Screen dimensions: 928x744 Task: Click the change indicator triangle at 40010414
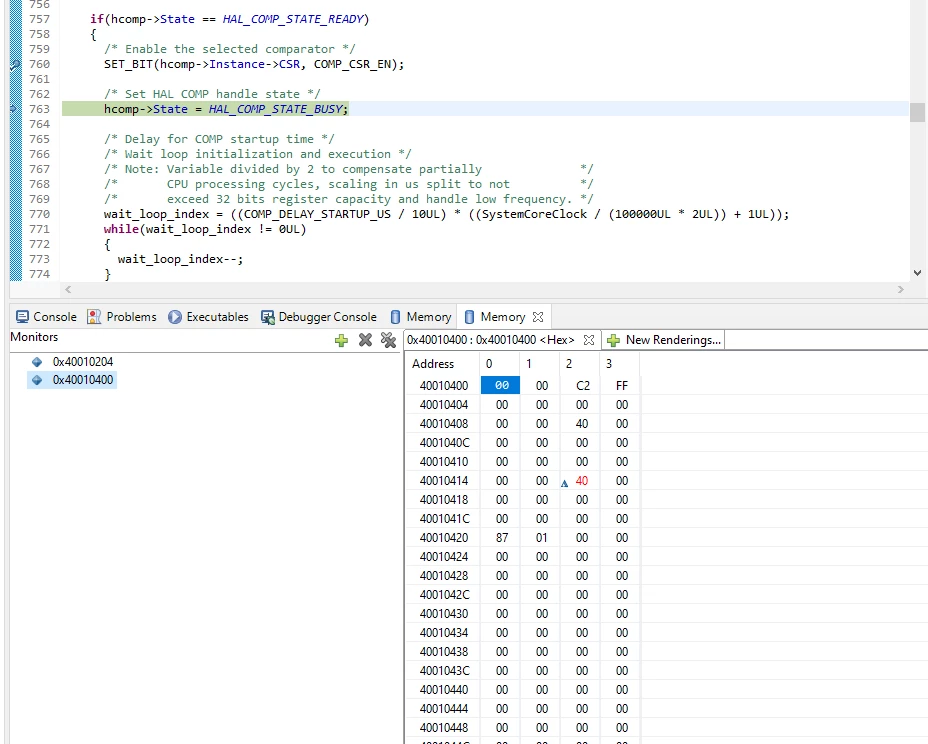(x=565, y=484)
